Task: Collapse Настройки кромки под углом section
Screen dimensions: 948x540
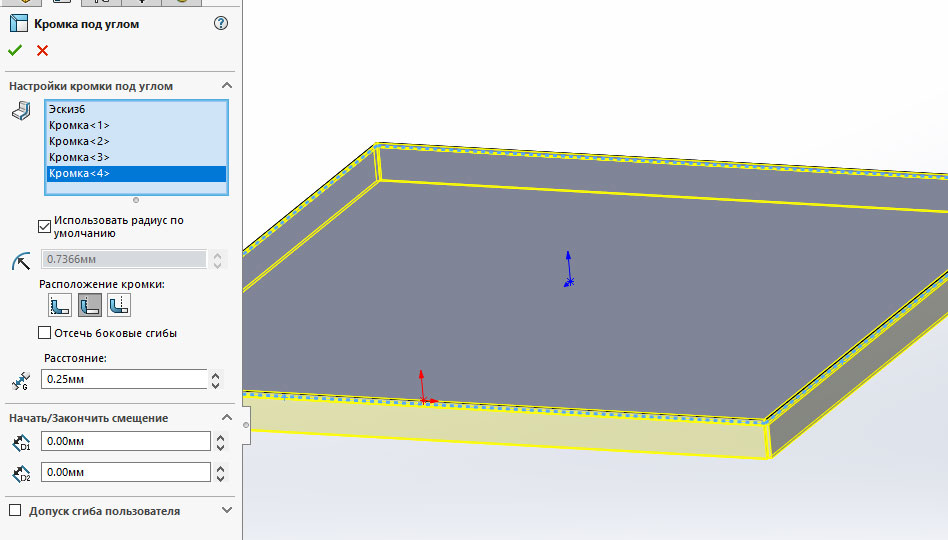Action: pyautogui.click(x=227, y=86)
